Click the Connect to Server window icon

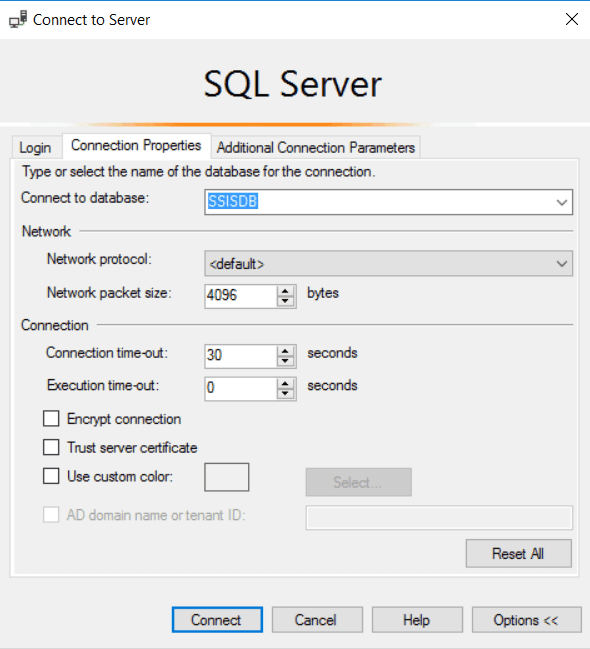[18, 19]
